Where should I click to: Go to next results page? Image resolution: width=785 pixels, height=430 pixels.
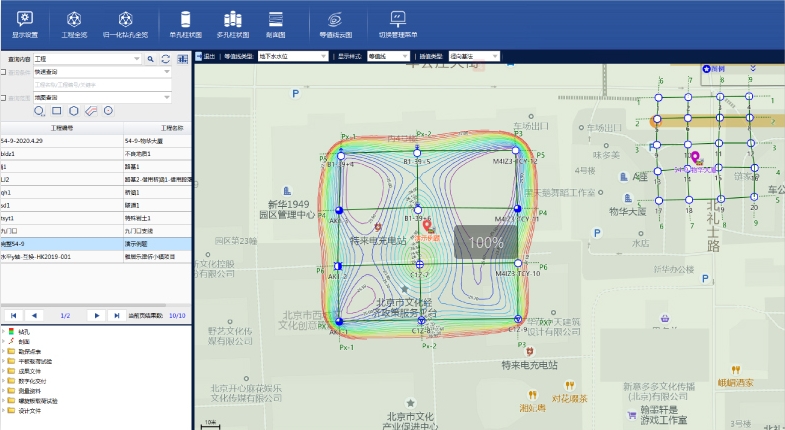[96, 315]
